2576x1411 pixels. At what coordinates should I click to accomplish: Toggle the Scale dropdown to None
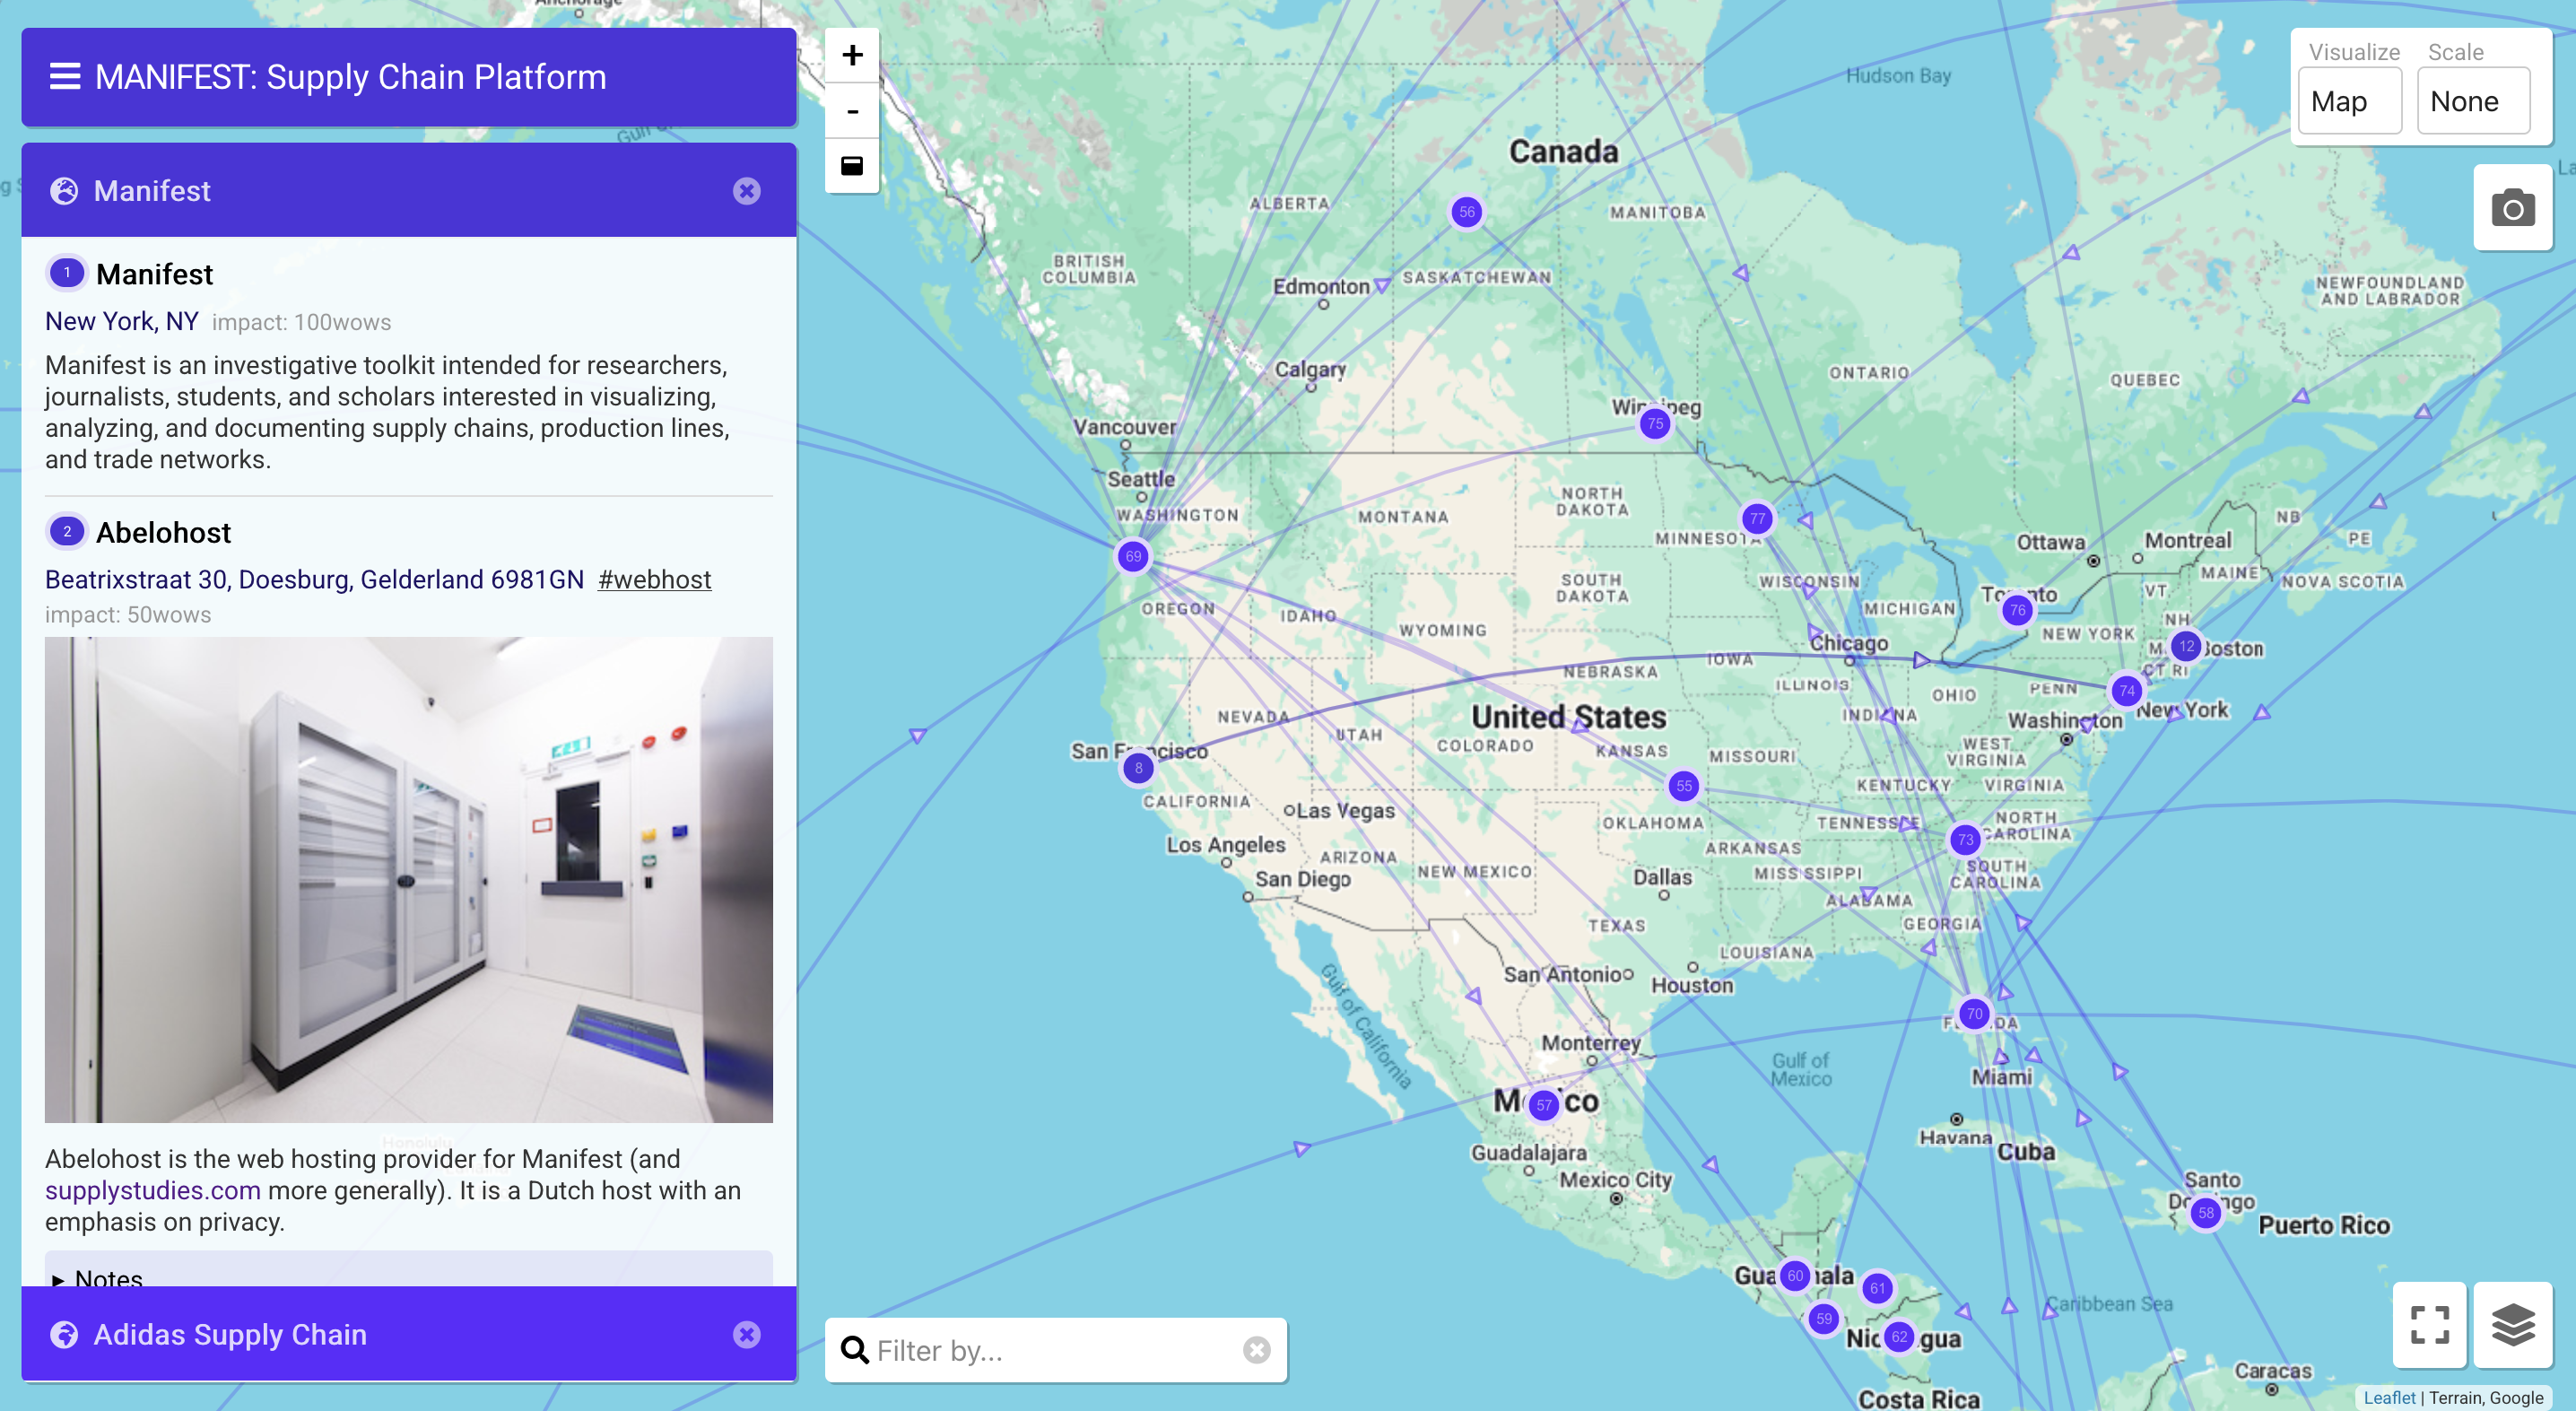(x=2465, y=99)
